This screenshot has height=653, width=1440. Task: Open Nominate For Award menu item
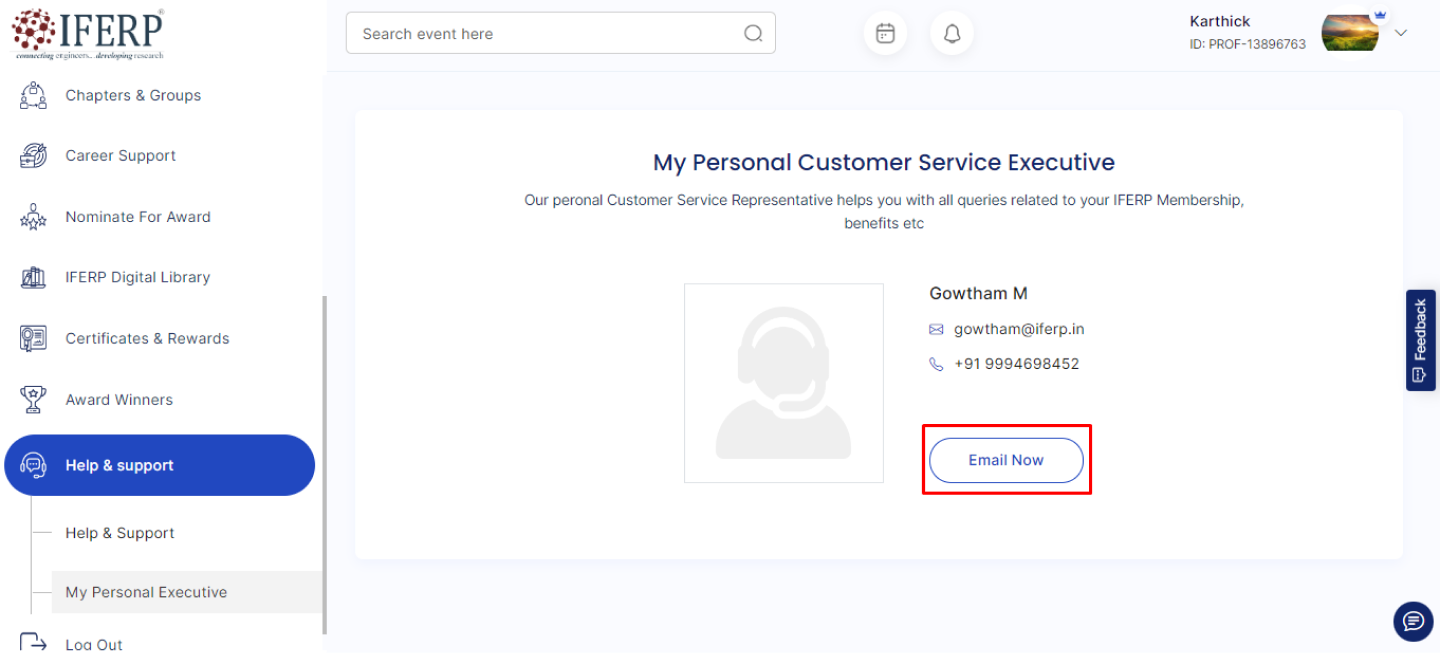(x=138, y=217)
